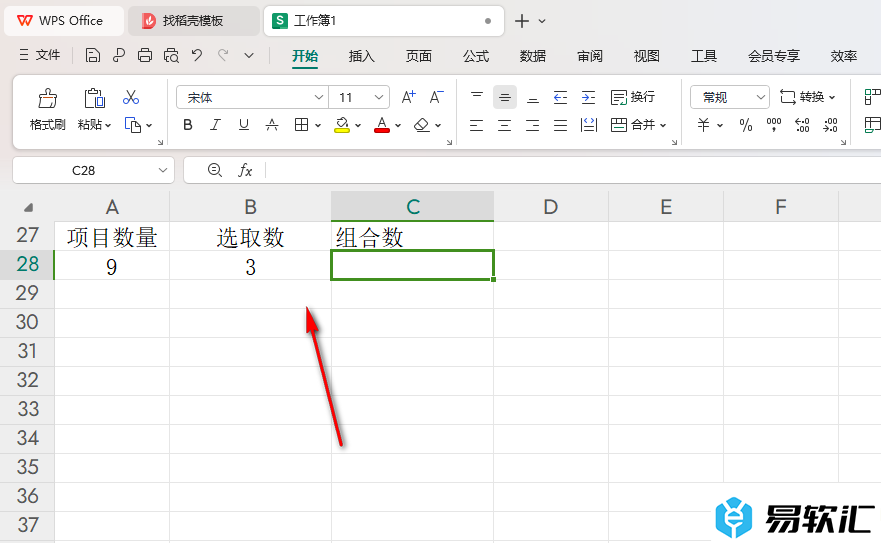
Task: Toggle wrap text (换行)
Action: 633,97
